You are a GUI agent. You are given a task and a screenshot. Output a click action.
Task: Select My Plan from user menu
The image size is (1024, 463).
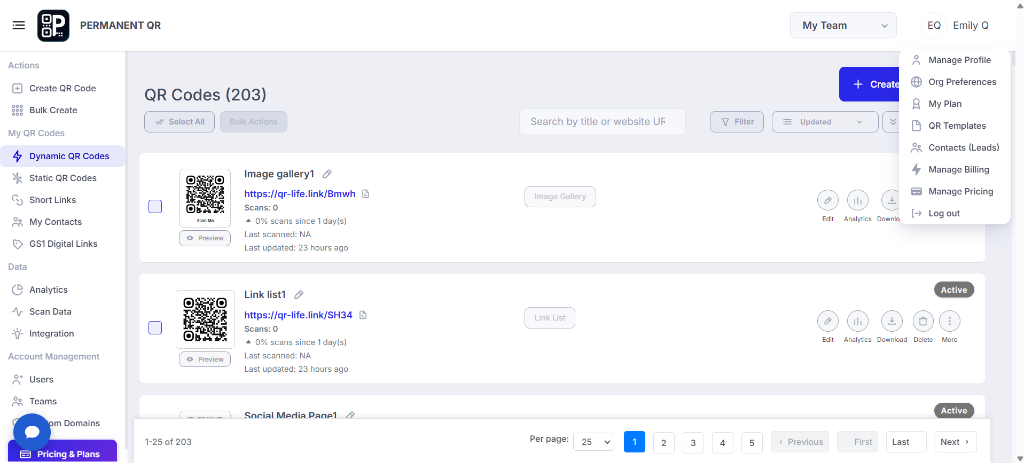[945, 104]
